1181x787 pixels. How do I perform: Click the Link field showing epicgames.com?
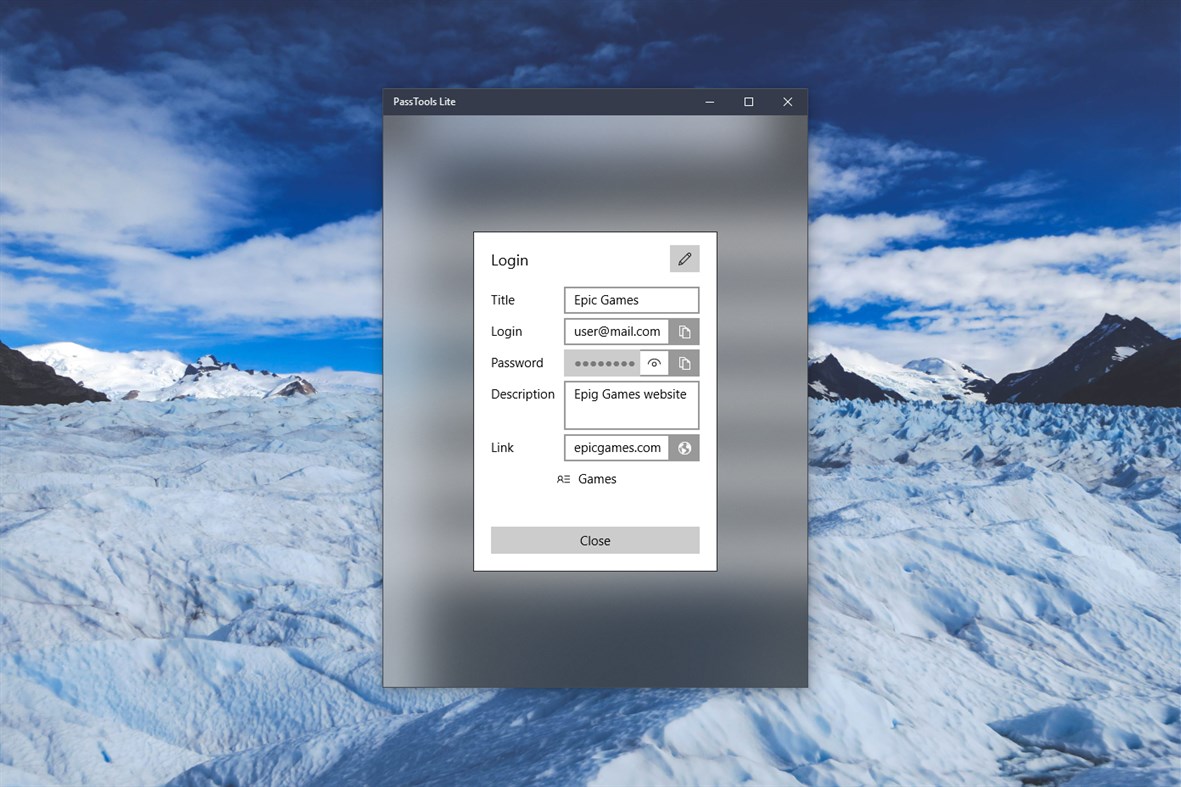(x=615, y=447)
